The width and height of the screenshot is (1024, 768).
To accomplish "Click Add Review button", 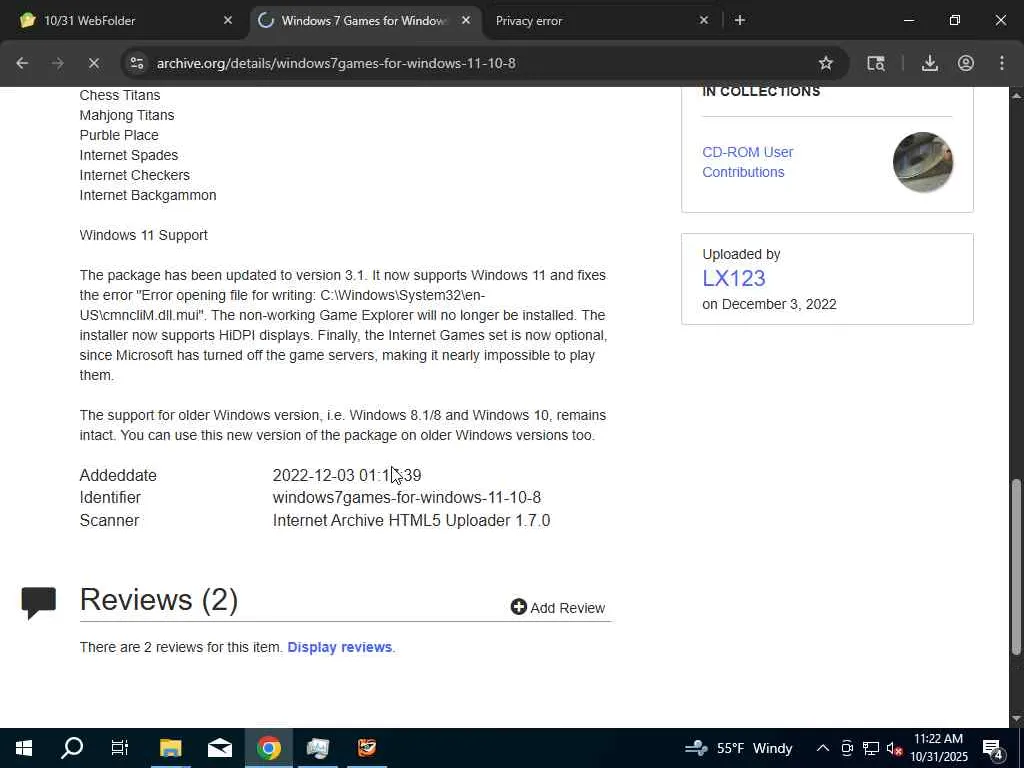I will [558, 607].
